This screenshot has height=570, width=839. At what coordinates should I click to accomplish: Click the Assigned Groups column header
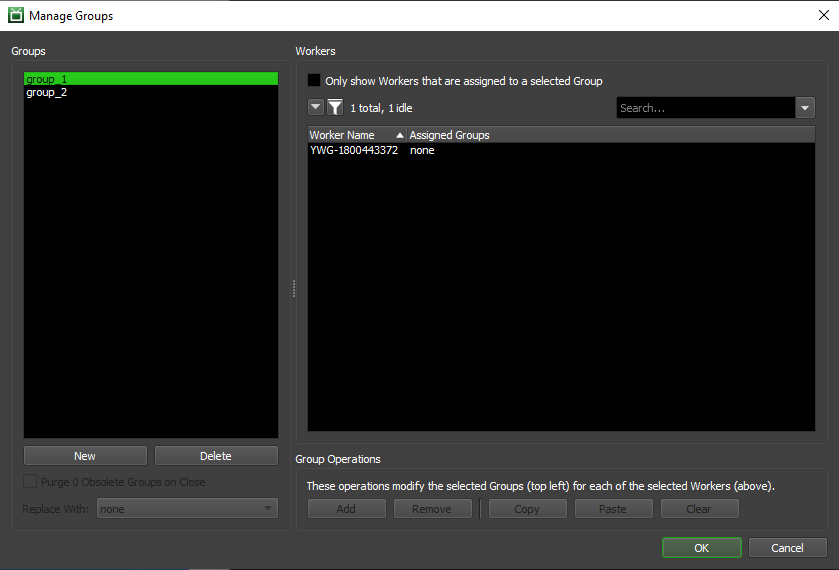tap(450, 135)
